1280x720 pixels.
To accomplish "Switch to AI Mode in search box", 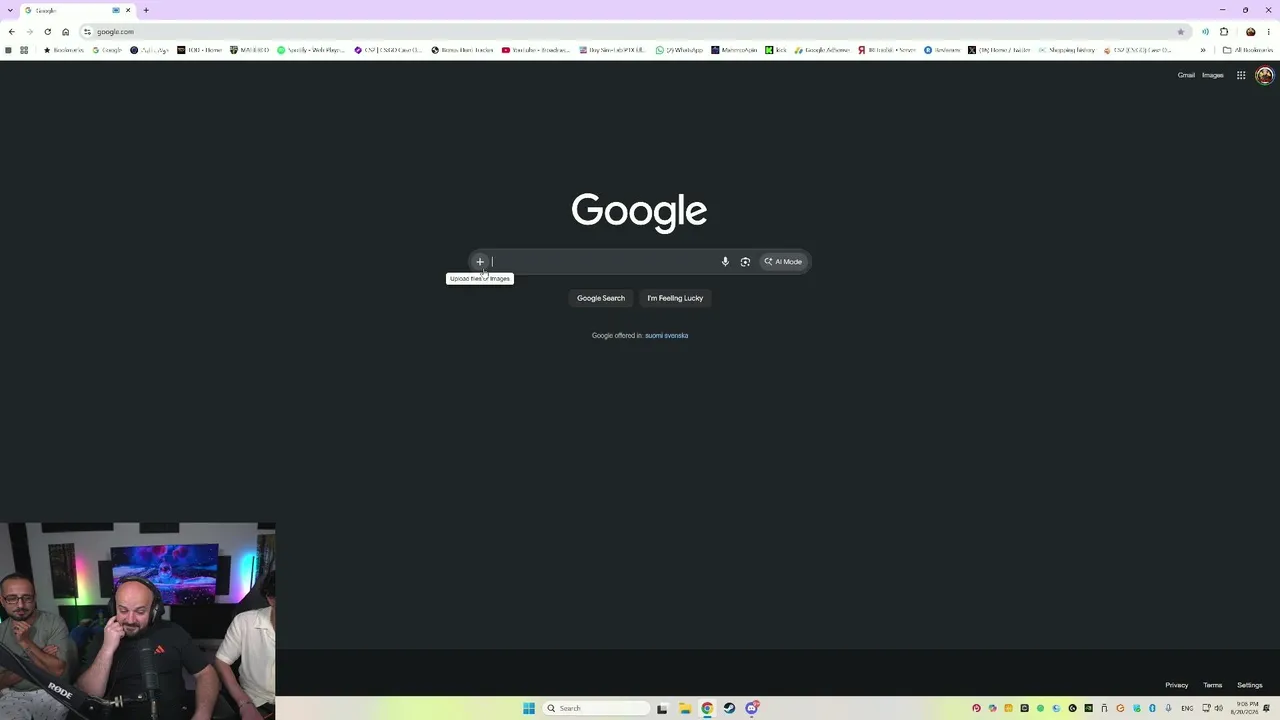I will point(783,262).
